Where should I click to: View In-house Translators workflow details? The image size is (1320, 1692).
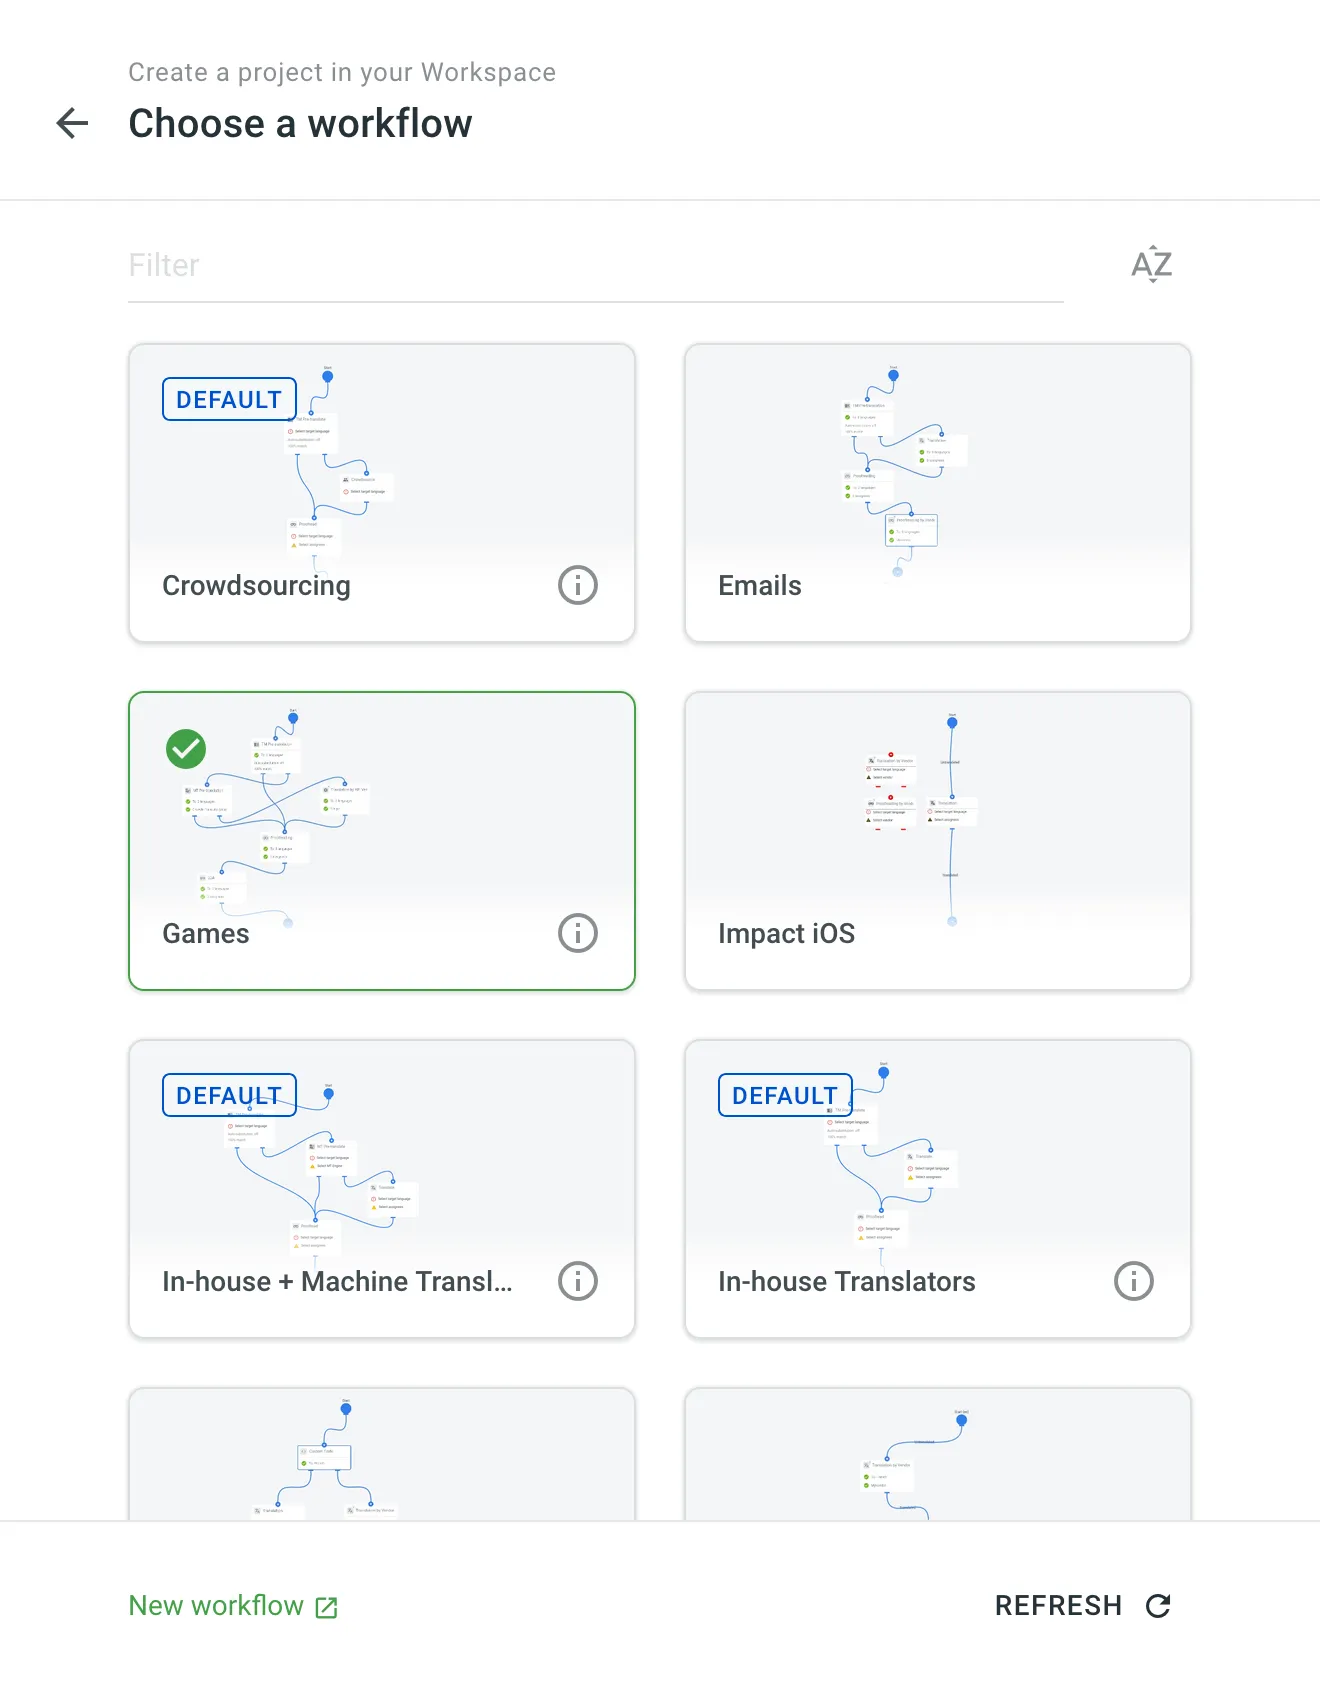pyautogui.click(x=1133, y=1281)
